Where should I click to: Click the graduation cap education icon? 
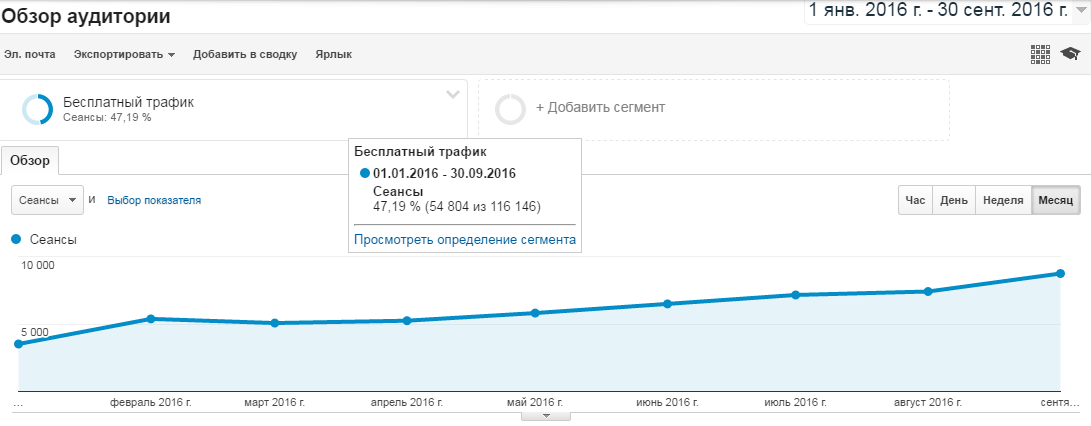(x=1070, y=54)
